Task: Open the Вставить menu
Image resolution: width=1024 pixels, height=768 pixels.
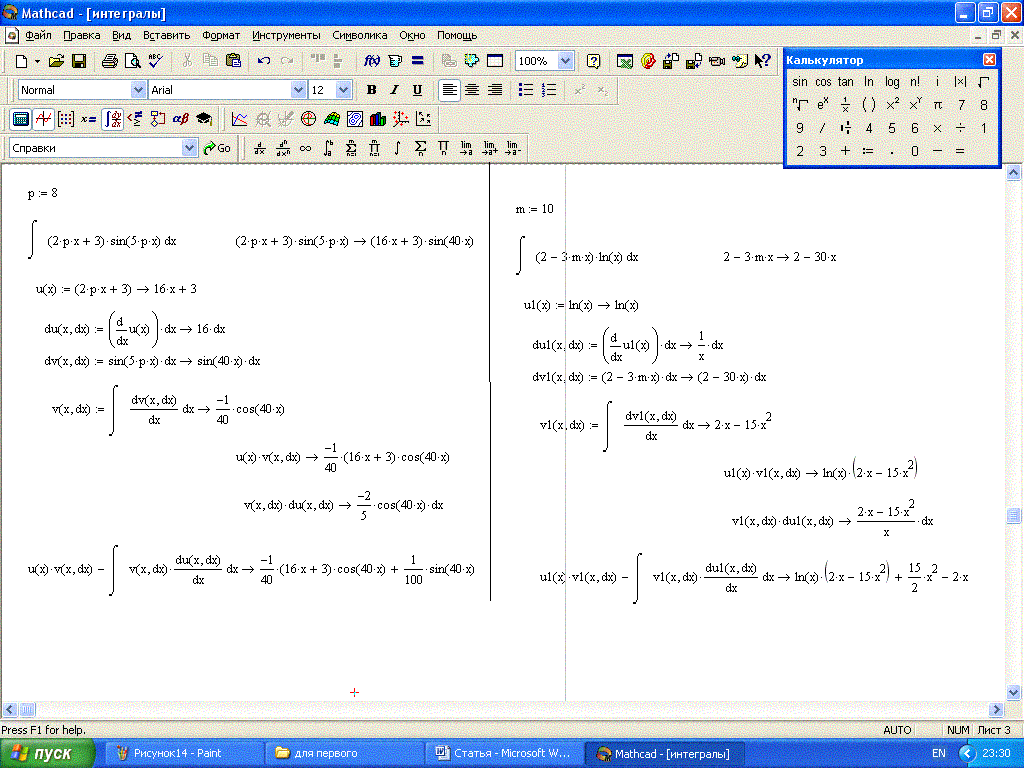Action: (166, 35)
